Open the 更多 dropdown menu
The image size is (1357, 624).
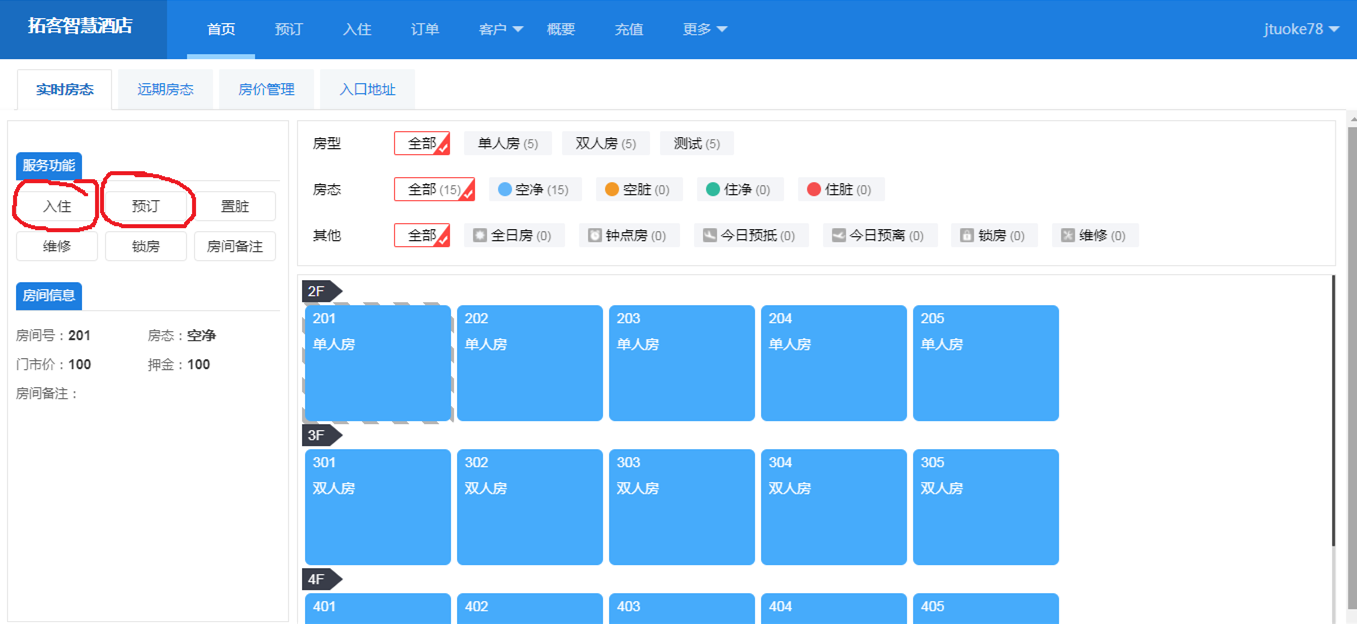point(705,29)
